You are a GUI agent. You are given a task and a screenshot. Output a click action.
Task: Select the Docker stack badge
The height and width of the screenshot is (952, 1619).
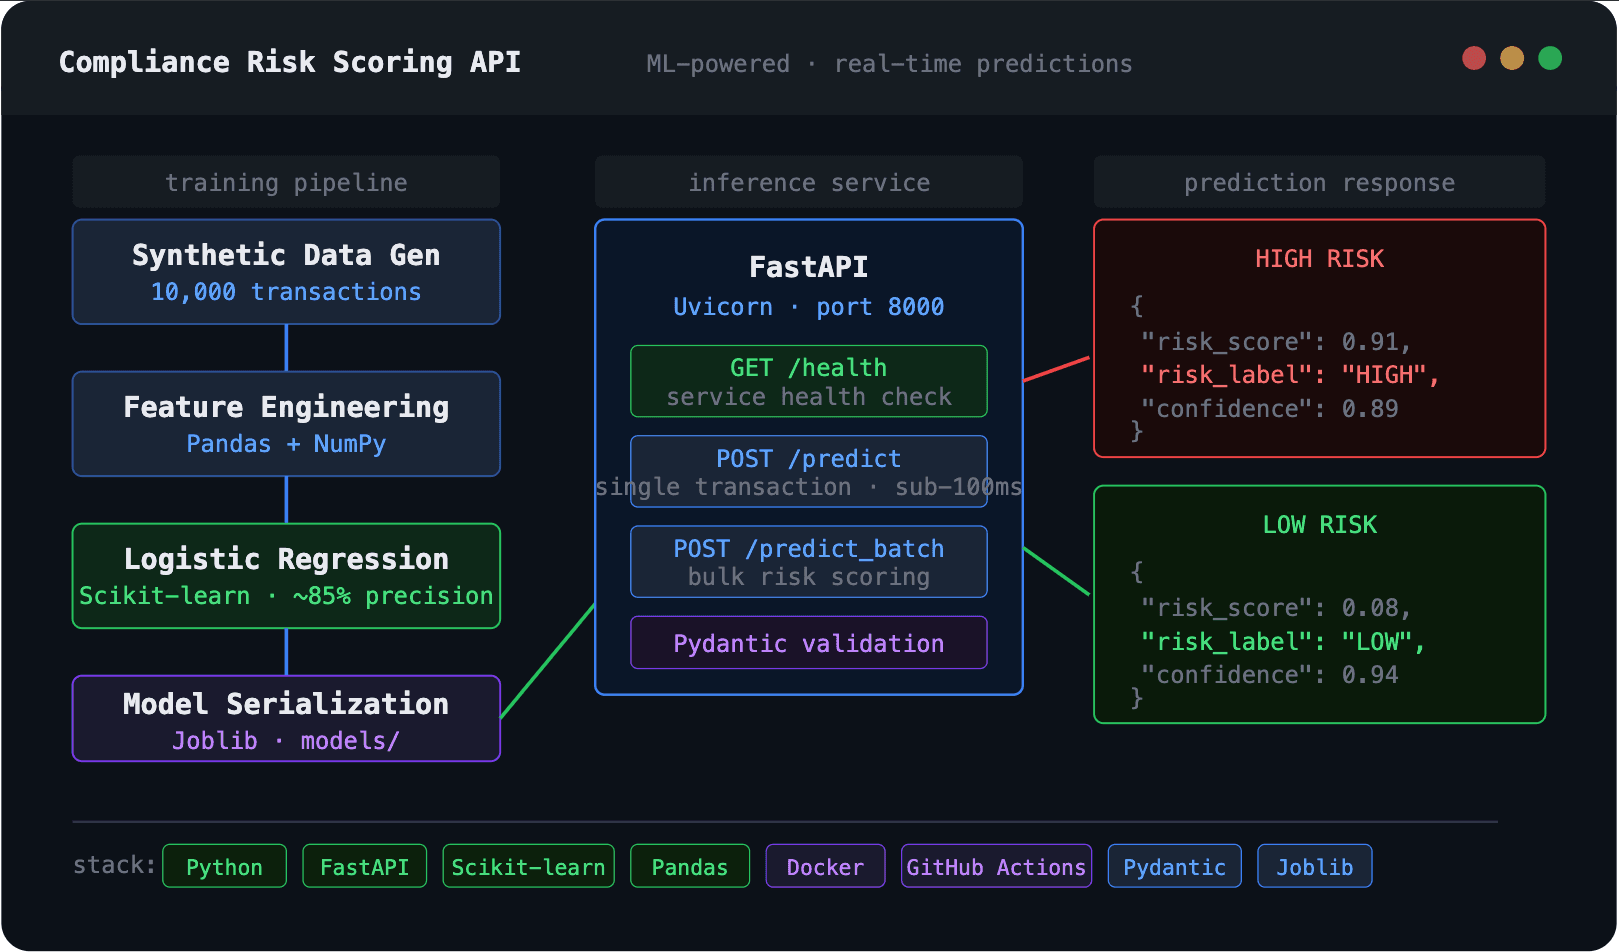click(x=825, y=866)
